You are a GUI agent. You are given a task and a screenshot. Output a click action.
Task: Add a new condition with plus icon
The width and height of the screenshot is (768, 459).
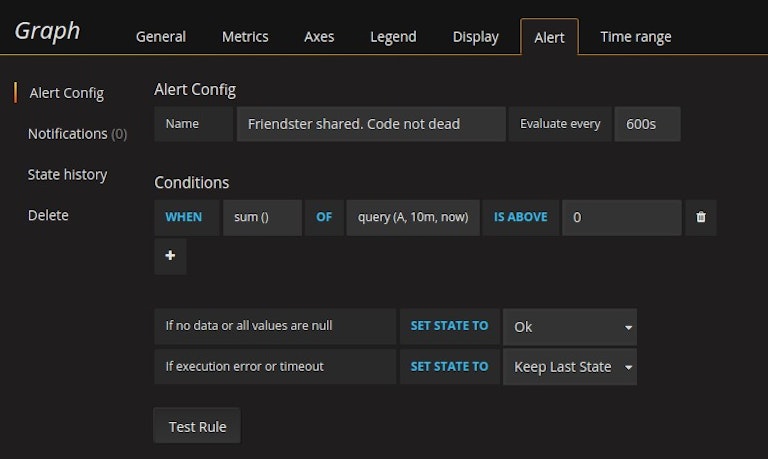[170, 256]
